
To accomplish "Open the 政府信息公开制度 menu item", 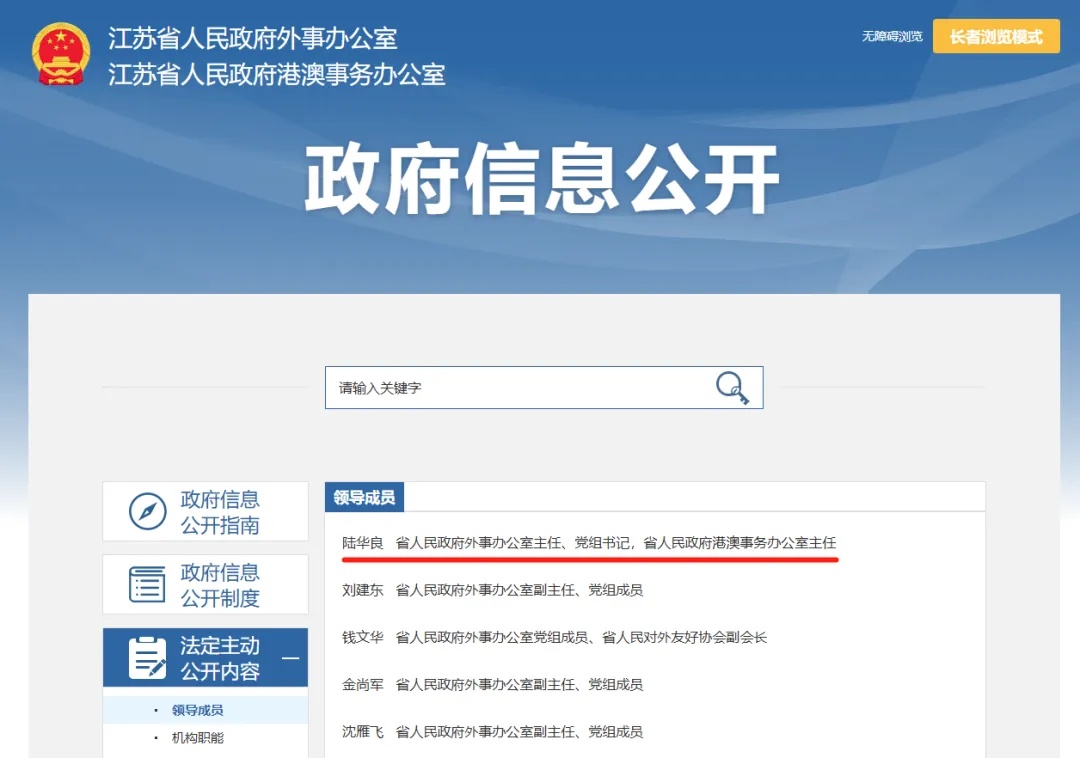I will tap(220, 585).
